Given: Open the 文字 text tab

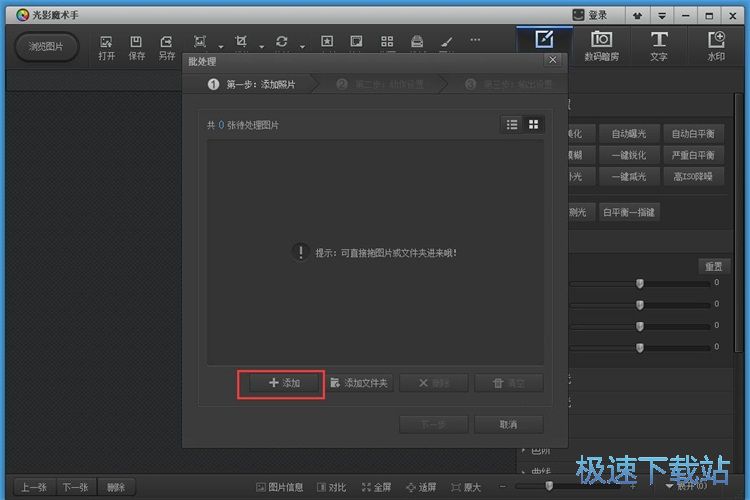Looking at the screenshot, I should point(658,46).
